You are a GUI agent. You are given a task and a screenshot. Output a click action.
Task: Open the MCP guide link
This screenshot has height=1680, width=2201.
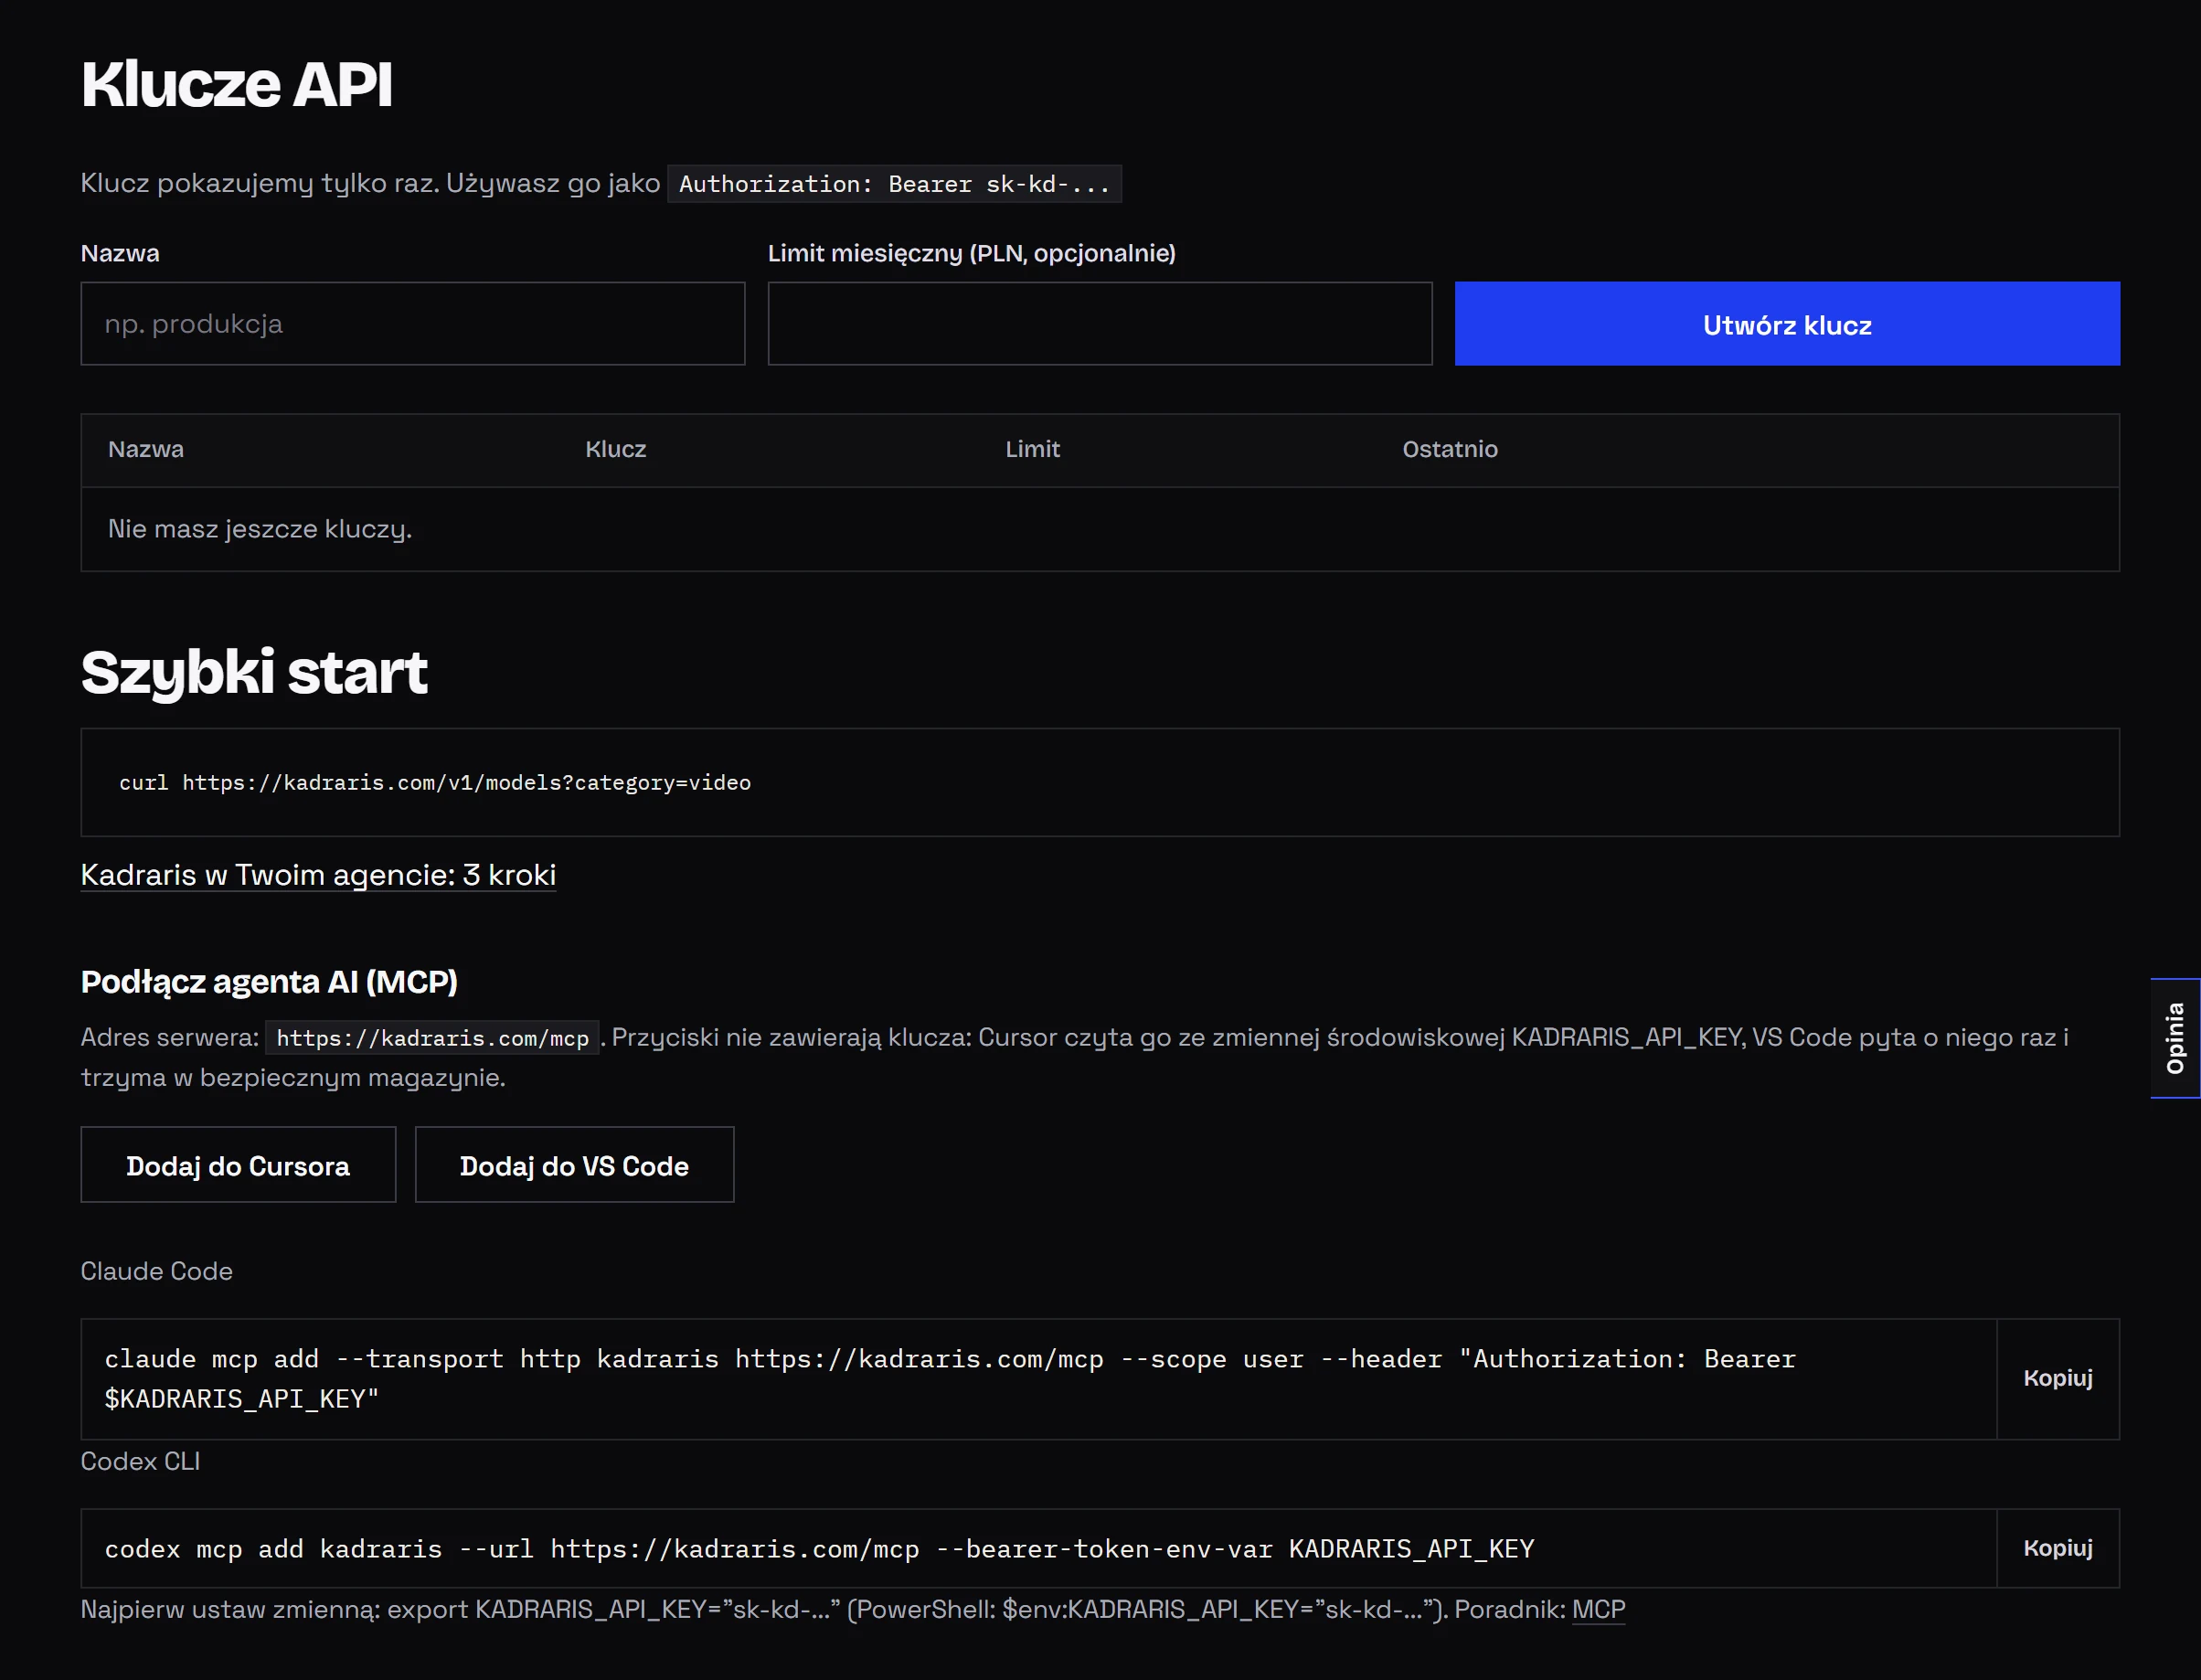(x=1598, y=1610)
